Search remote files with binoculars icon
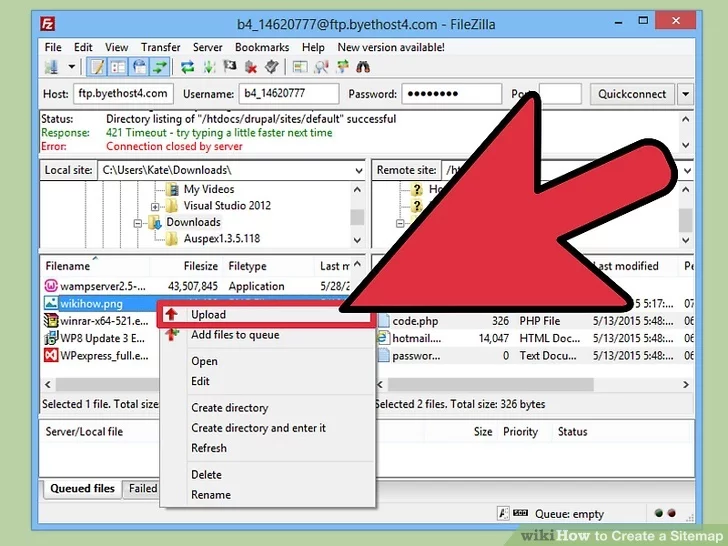Screen dimensions: 728x546 point(363,67)
